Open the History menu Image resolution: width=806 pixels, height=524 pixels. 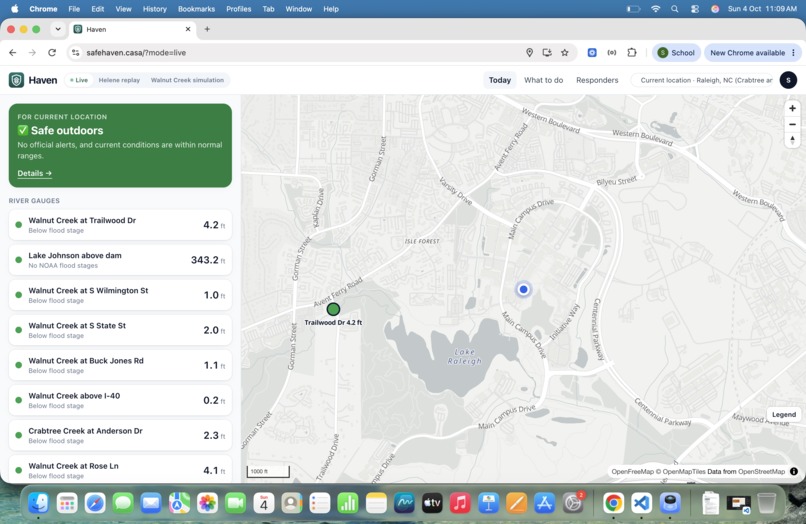(x=154, y=9)
